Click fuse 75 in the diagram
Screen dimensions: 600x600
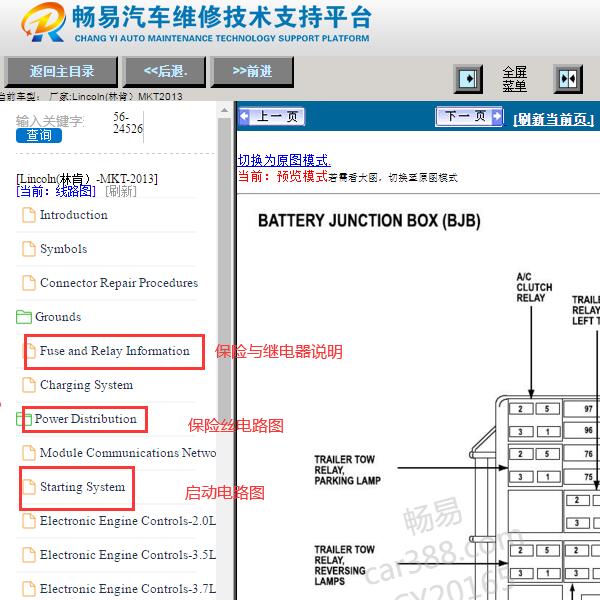click(x=588, y=477)
